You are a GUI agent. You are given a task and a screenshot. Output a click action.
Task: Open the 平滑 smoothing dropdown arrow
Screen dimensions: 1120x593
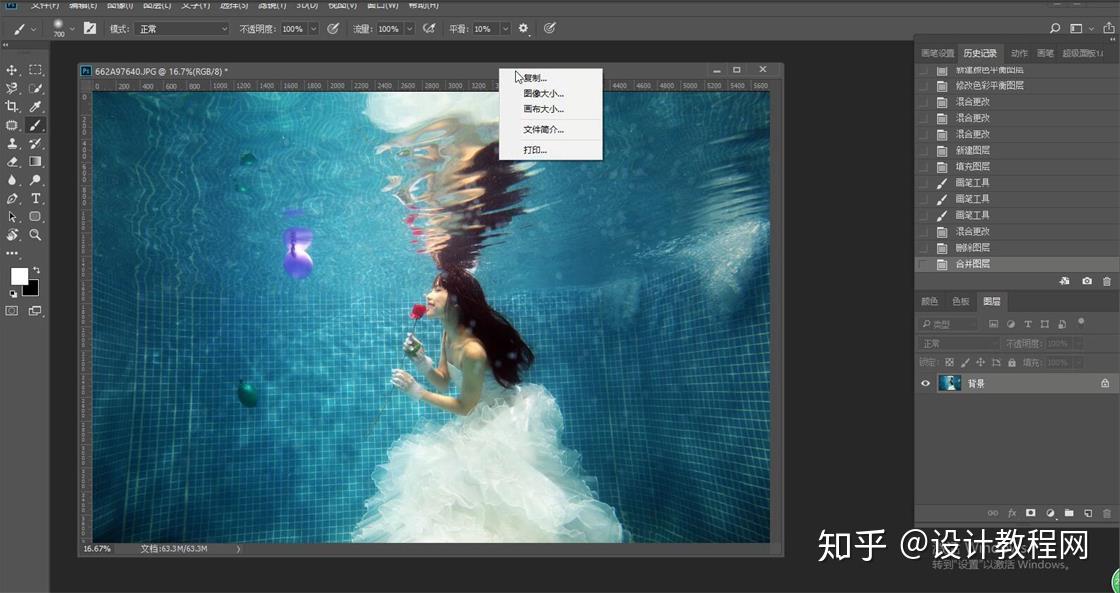505,29
